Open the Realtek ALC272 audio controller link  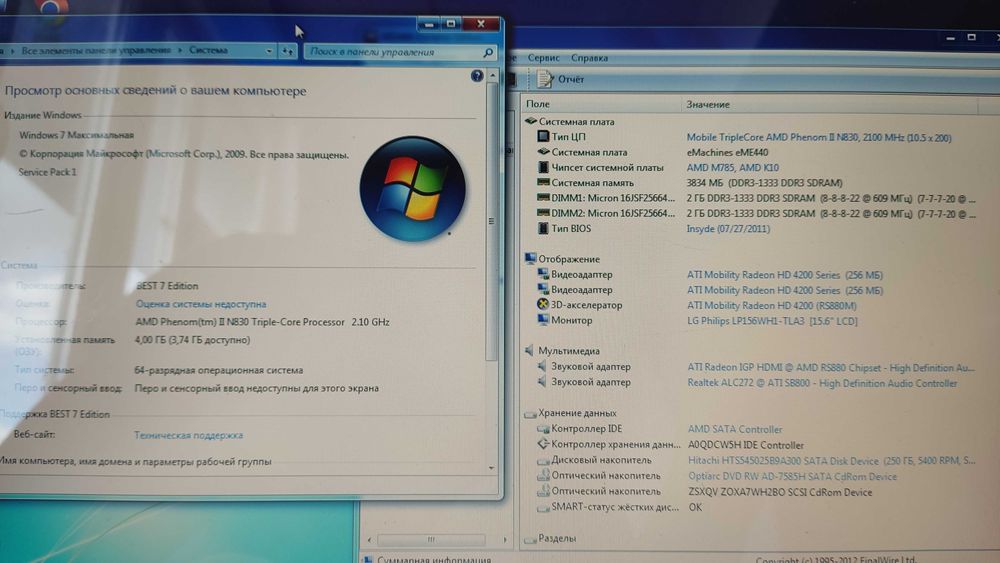[x=822, y=383]
